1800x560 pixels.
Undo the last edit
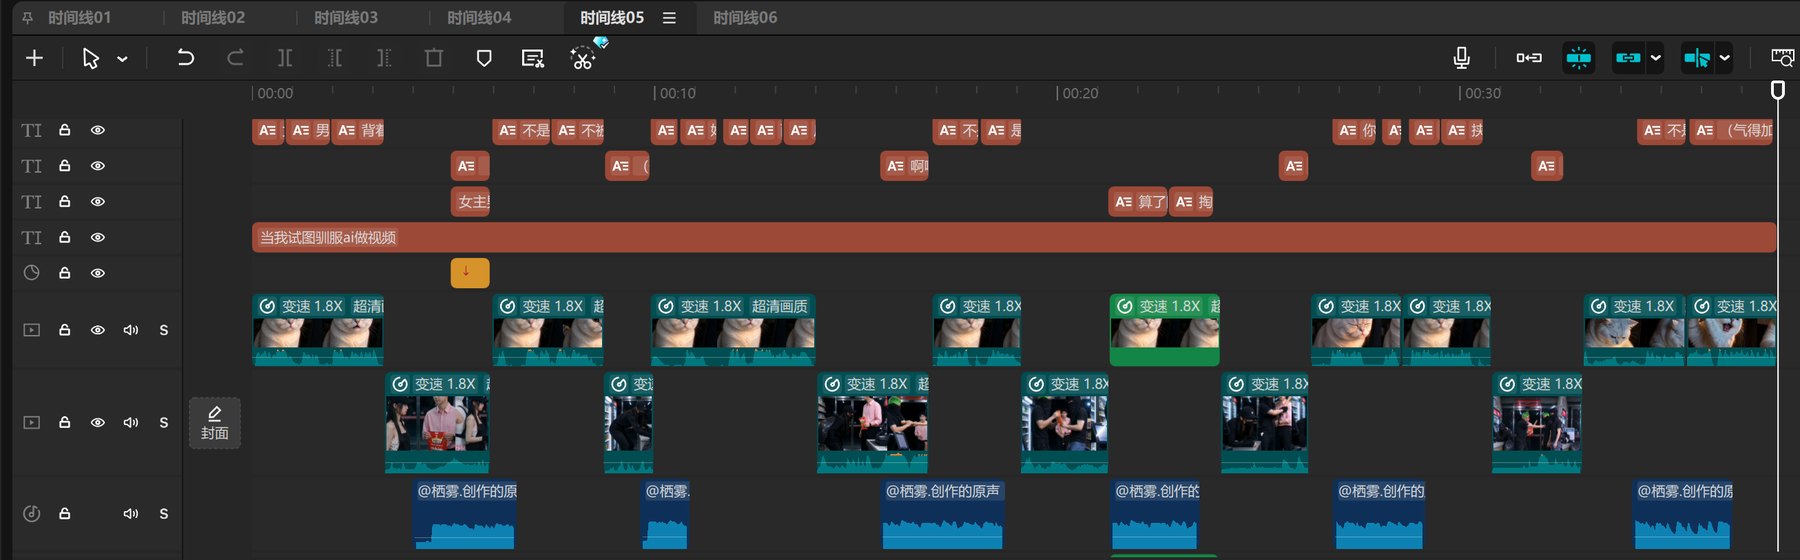[x=185, y=58]
